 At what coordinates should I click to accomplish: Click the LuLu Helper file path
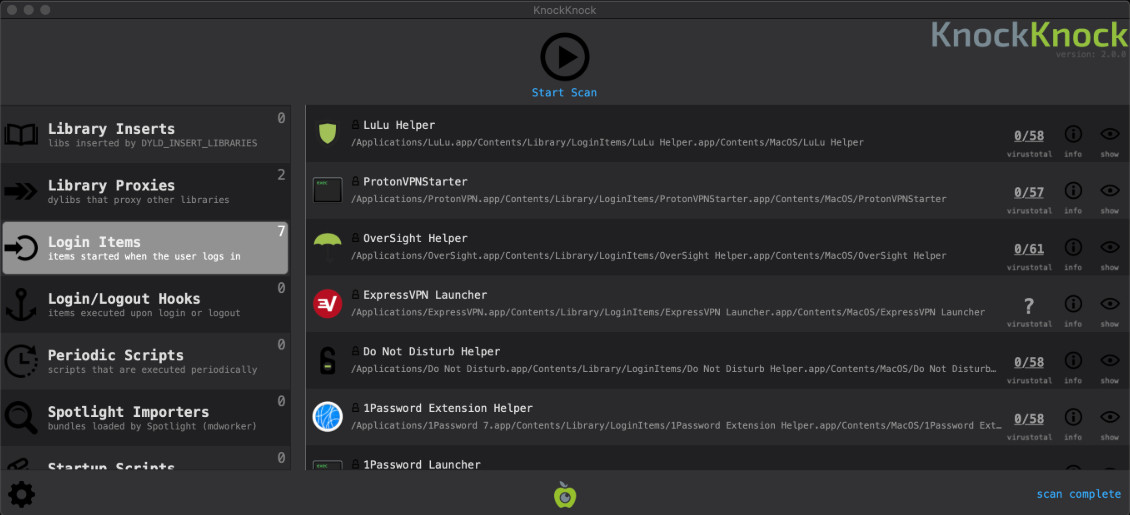pos(607,143)
